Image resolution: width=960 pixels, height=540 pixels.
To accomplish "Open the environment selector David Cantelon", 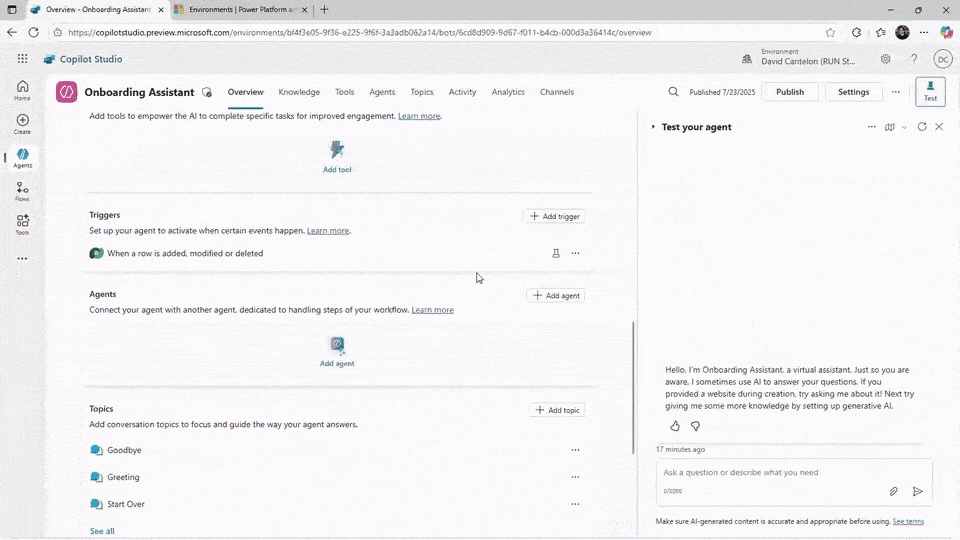I will point(808,59).
